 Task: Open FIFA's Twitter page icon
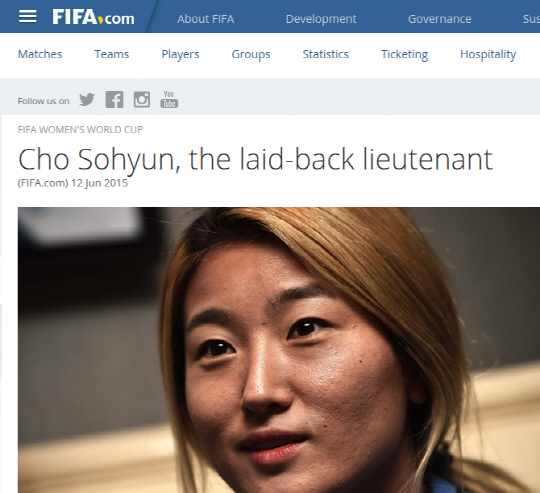click(87, 100)
